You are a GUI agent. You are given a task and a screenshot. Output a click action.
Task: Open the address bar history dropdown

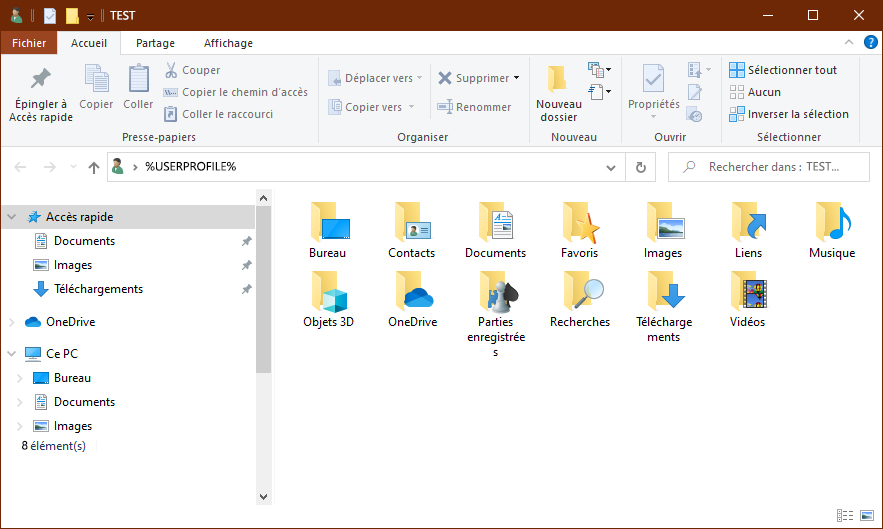[x=611, y=167]
